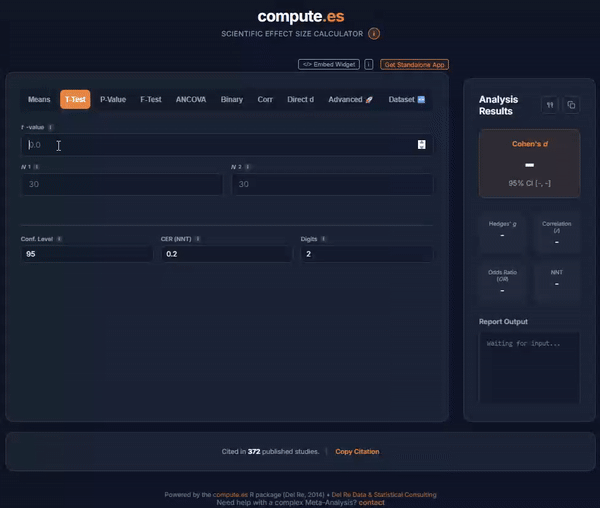Copy the results with the duplicate icon
This screenshot has height=508, width=600.
(571, 105)
